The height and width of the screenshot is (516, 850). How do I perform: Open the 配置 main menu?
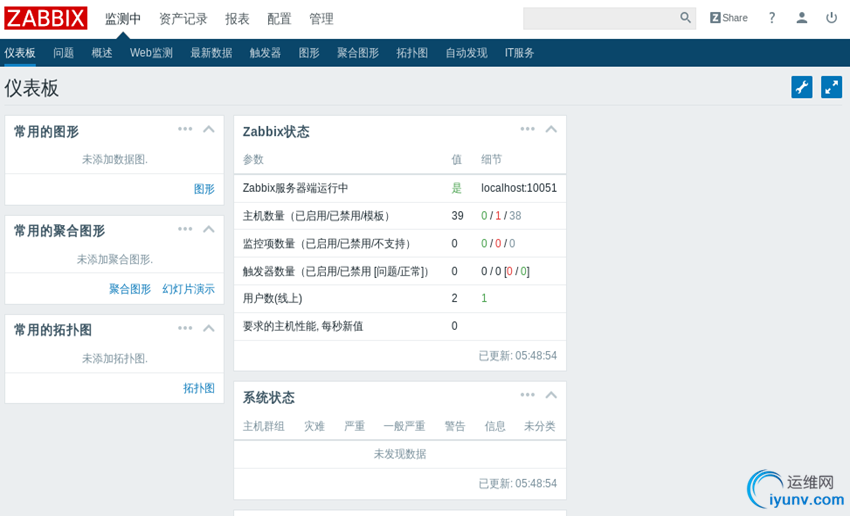pos(279,19)
